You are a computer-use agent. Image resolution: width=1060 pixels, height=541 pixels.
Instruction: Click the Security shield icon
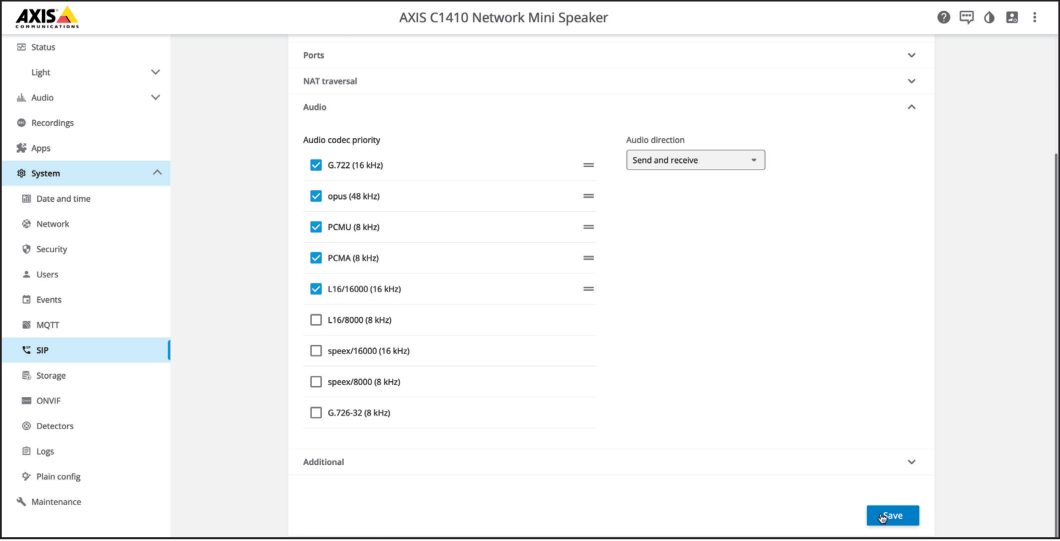point(26,249)
